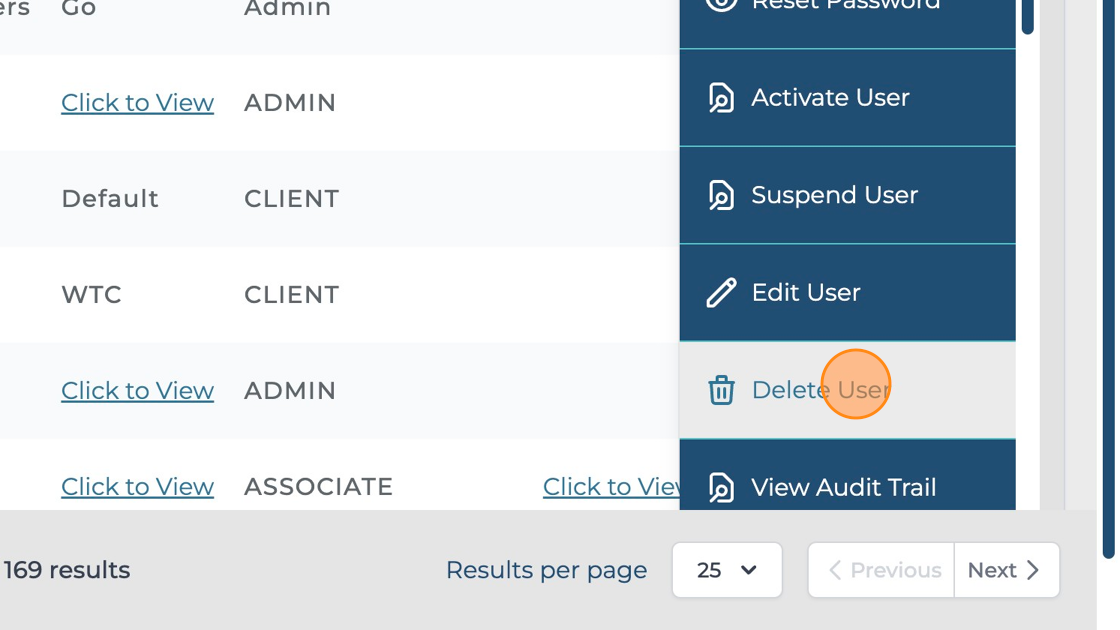Choose the Suspend User text option
This screenshot has height=630, width=1120.
tap(834, 195)
